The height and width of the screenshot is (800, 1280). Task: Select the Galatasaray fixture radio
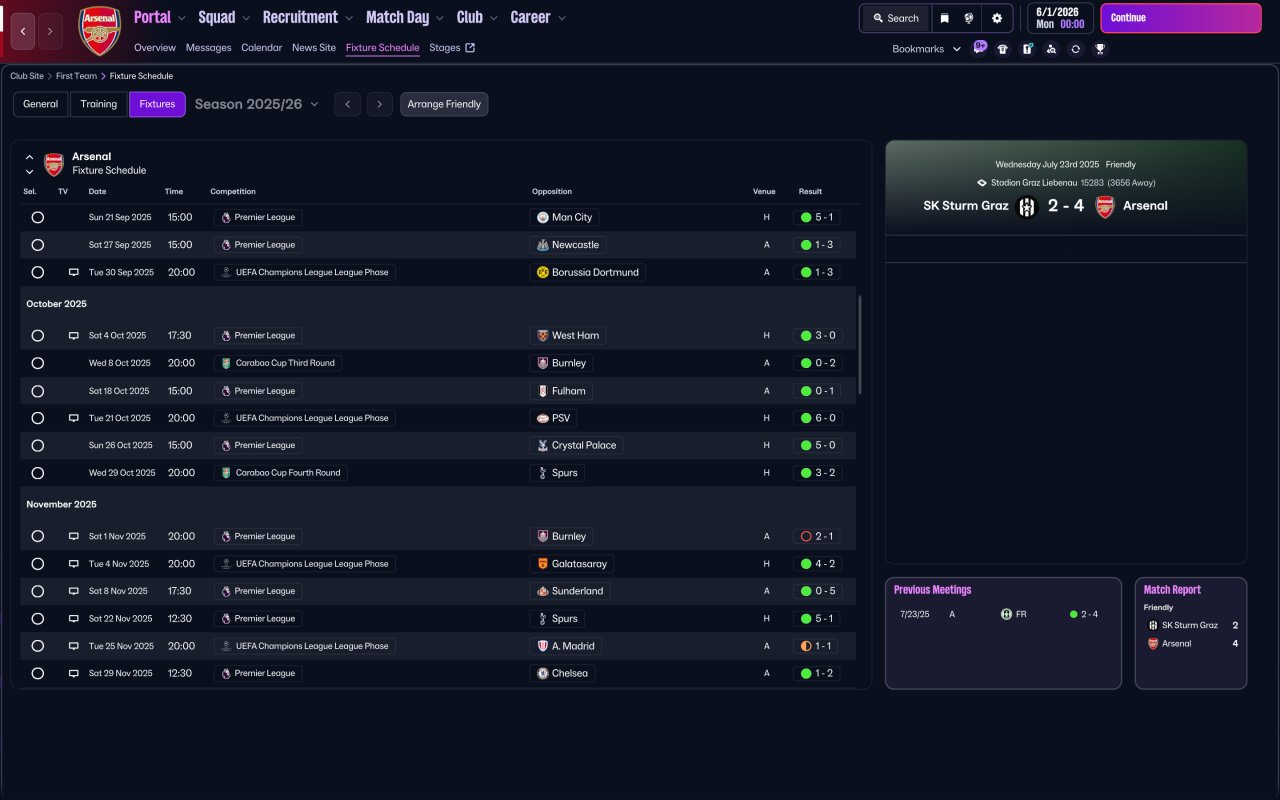(38, 564)
